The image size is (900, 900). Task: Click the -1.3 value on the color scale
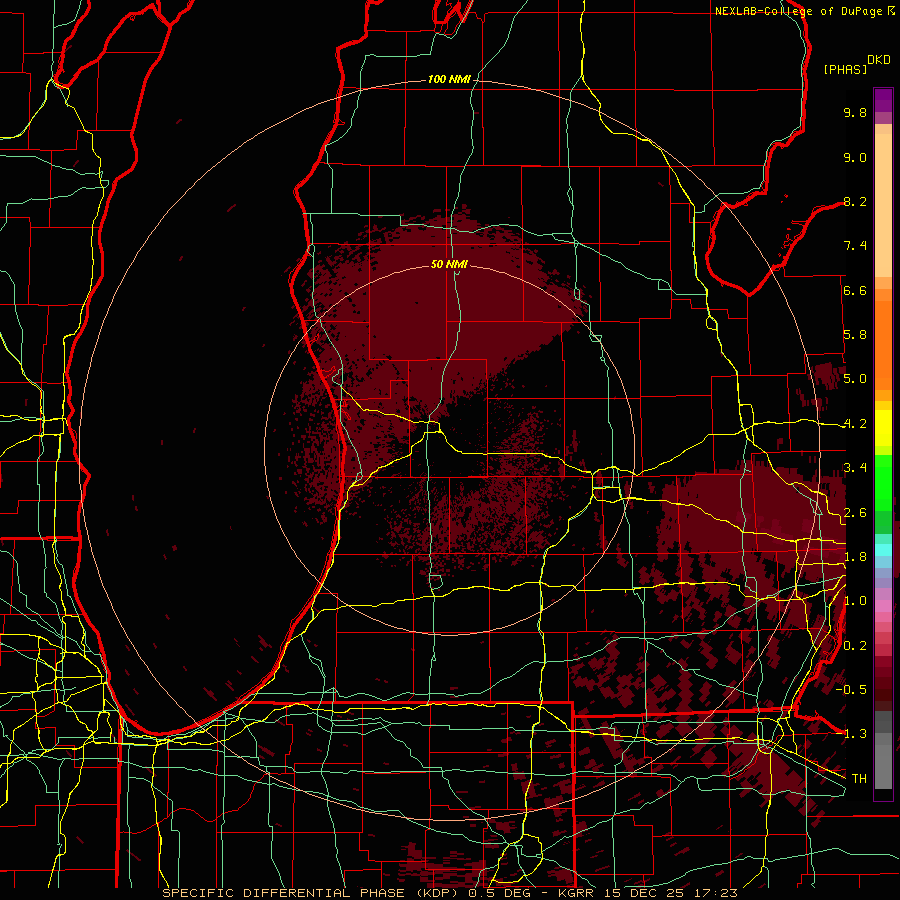coord(851,734)
